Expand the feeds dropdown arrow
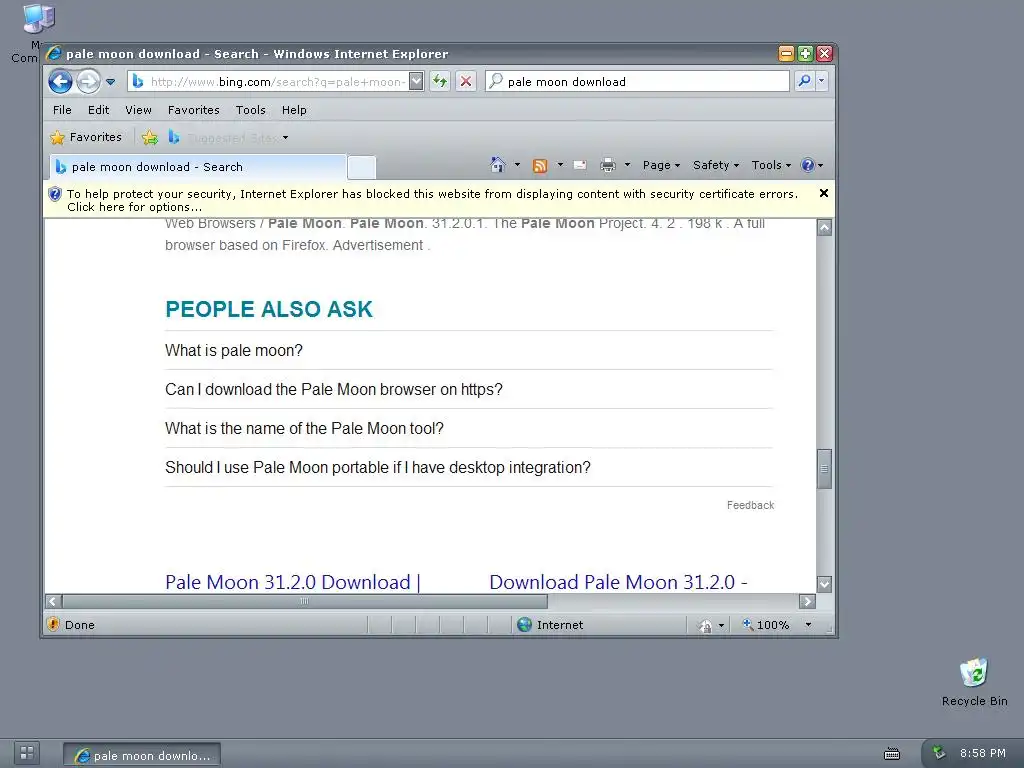The height and width of the screenshot is (768, 1024). pyautogui.click(x=560, y=165)
